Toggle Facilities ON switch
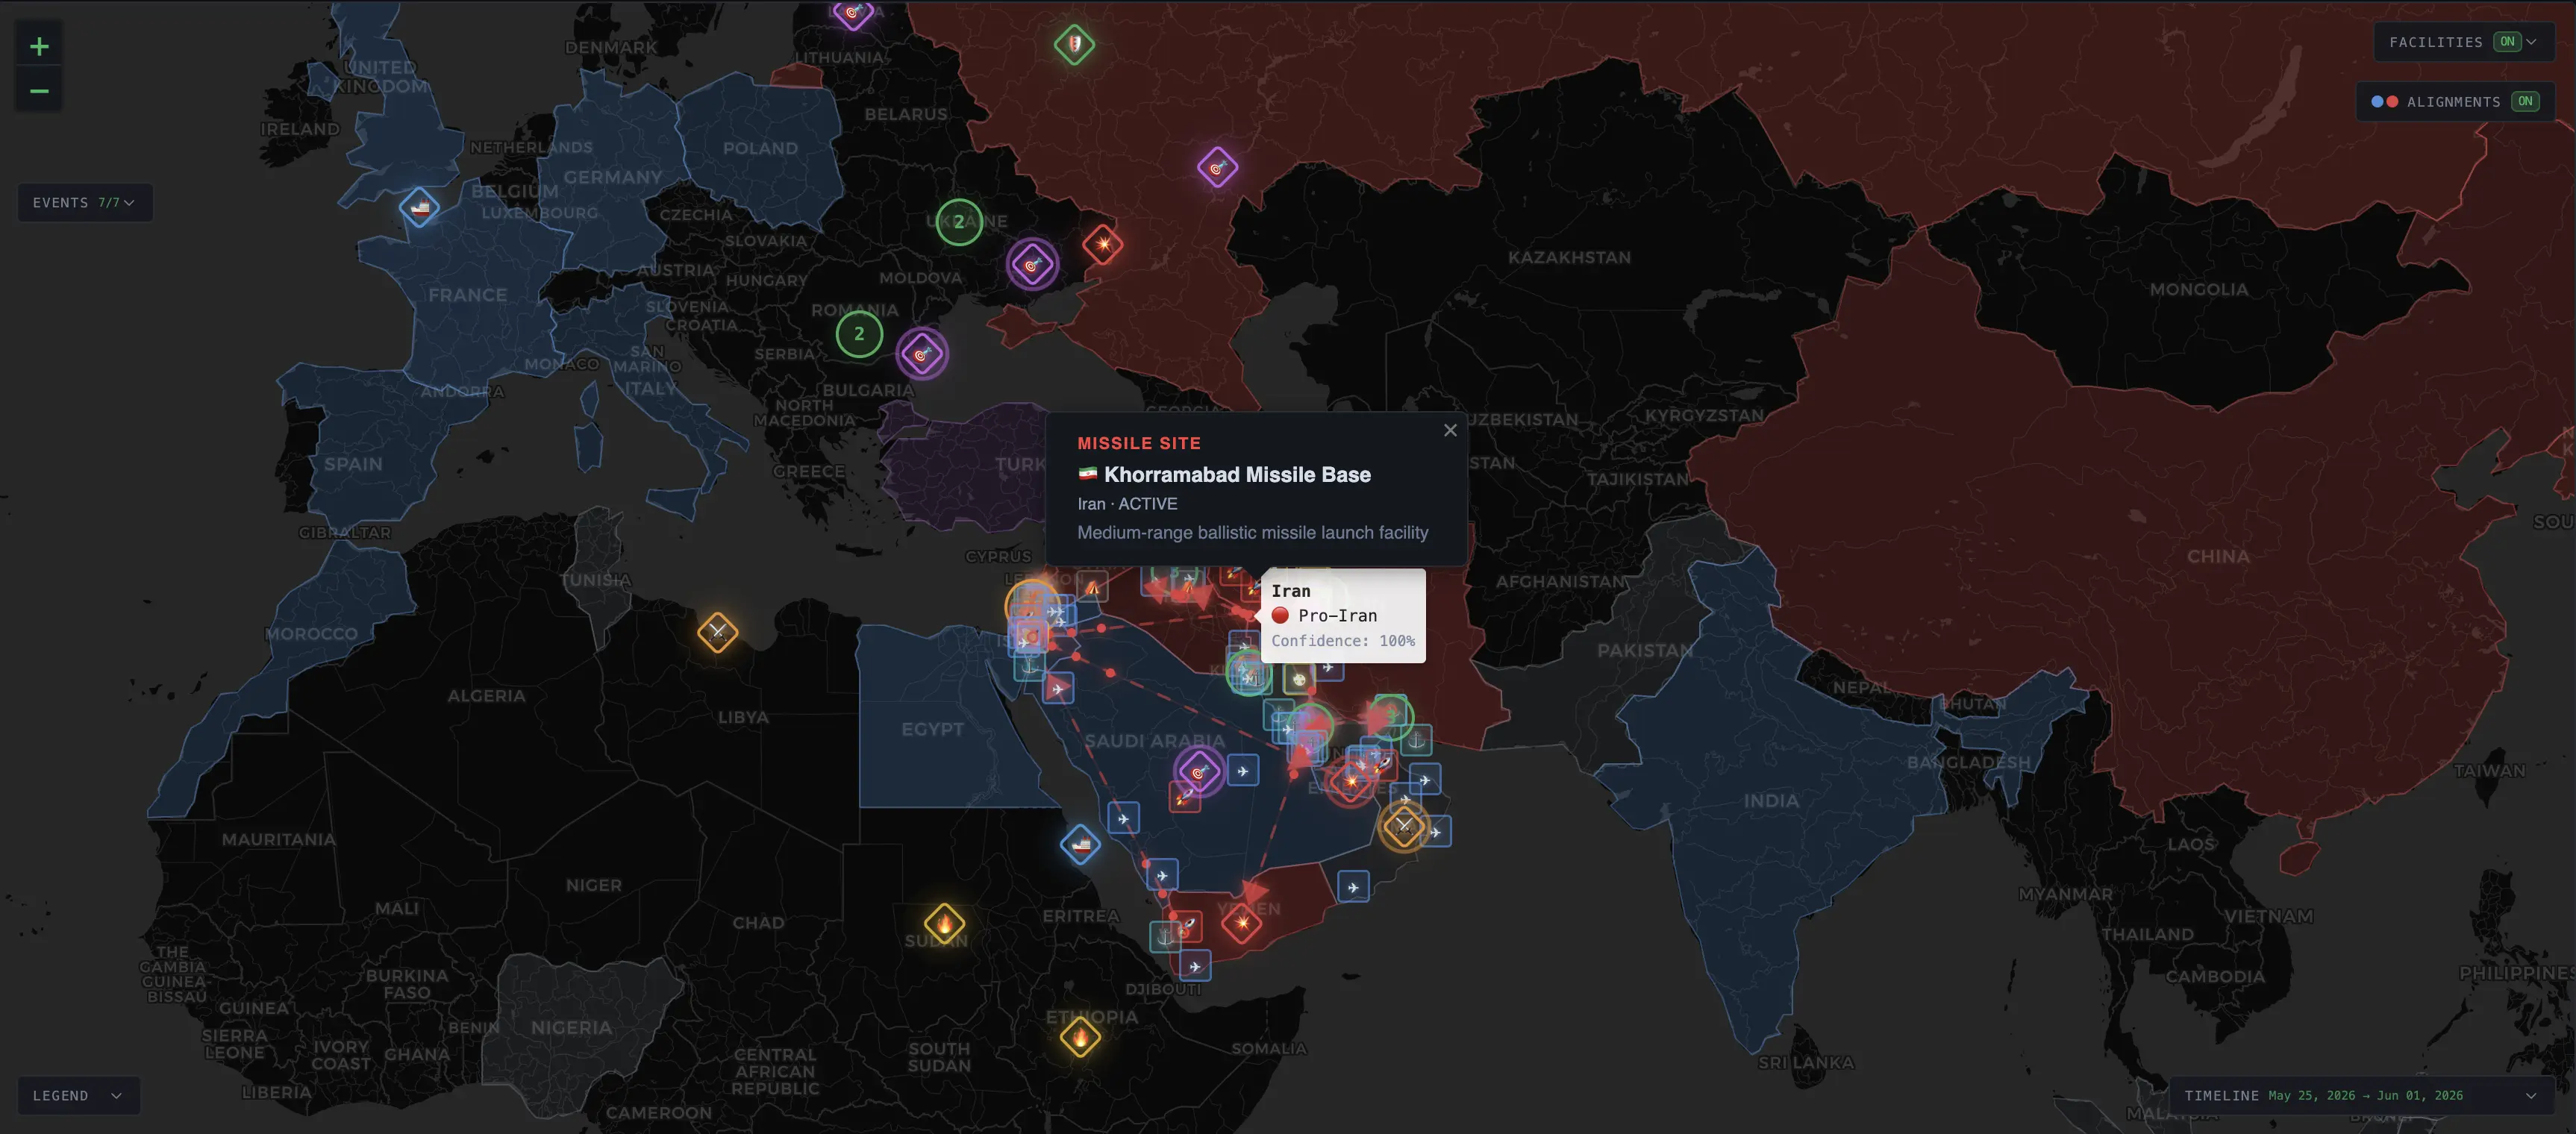The image size is (2576, 1134). (x=2507, y=42)
